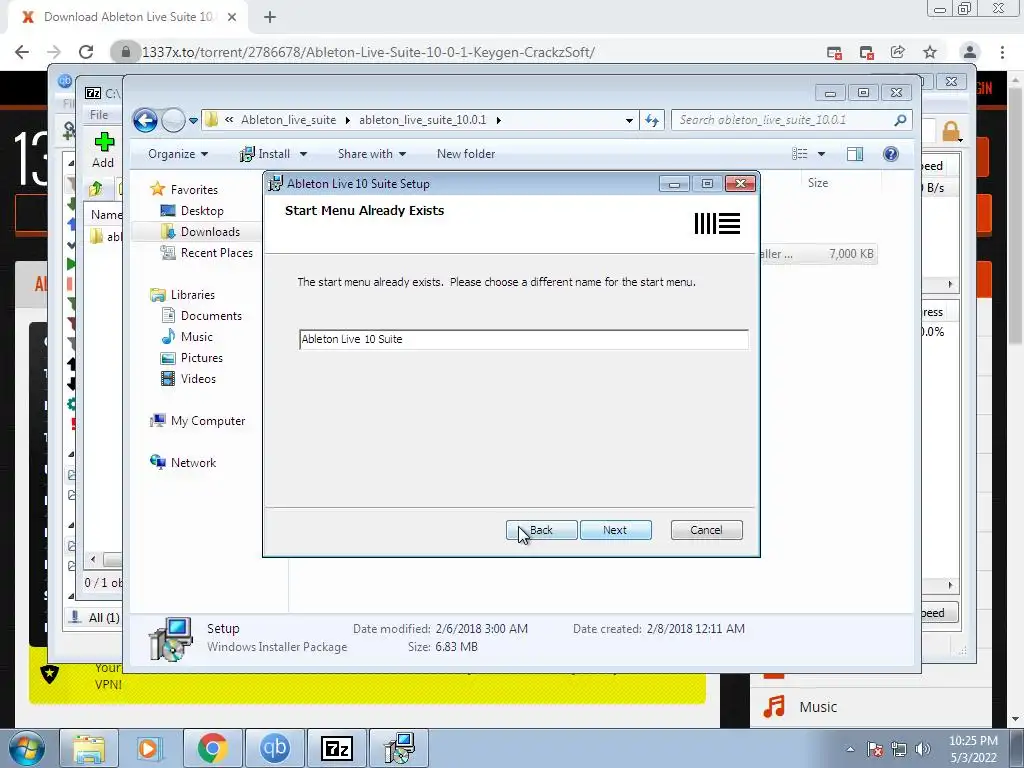Open a new browser tab
The image size is (1024, 768).
[270, 17]
